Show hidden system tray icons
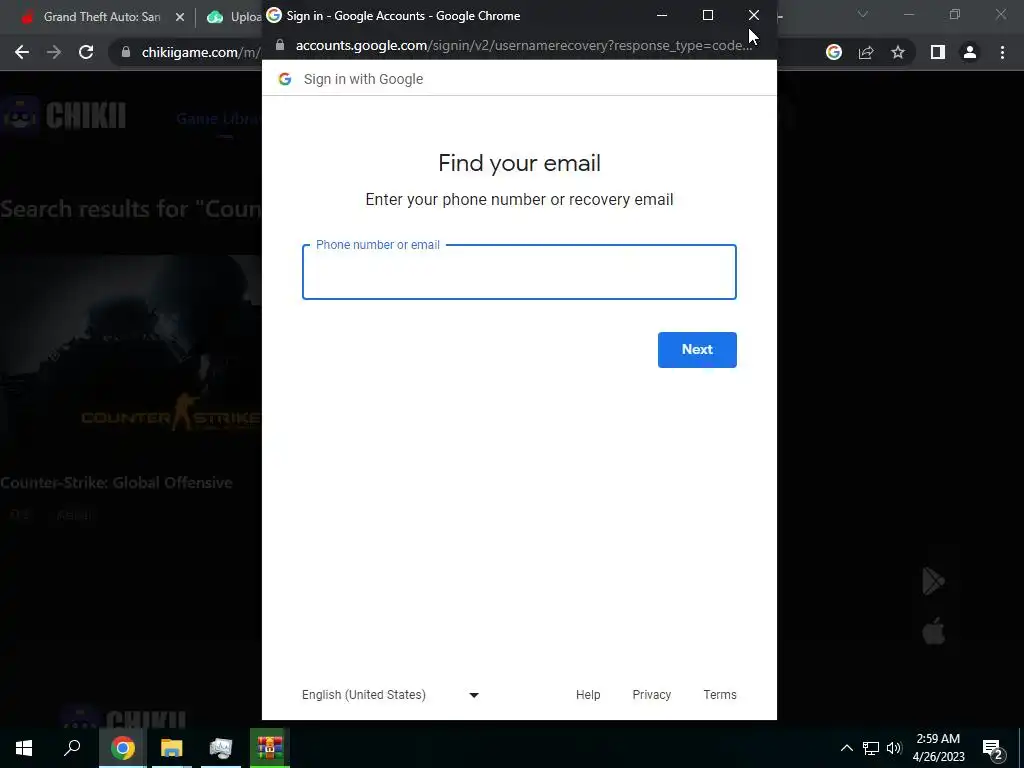Image resolution: width=1024 pixels, height=768 pixels. (x=846, y=748)
